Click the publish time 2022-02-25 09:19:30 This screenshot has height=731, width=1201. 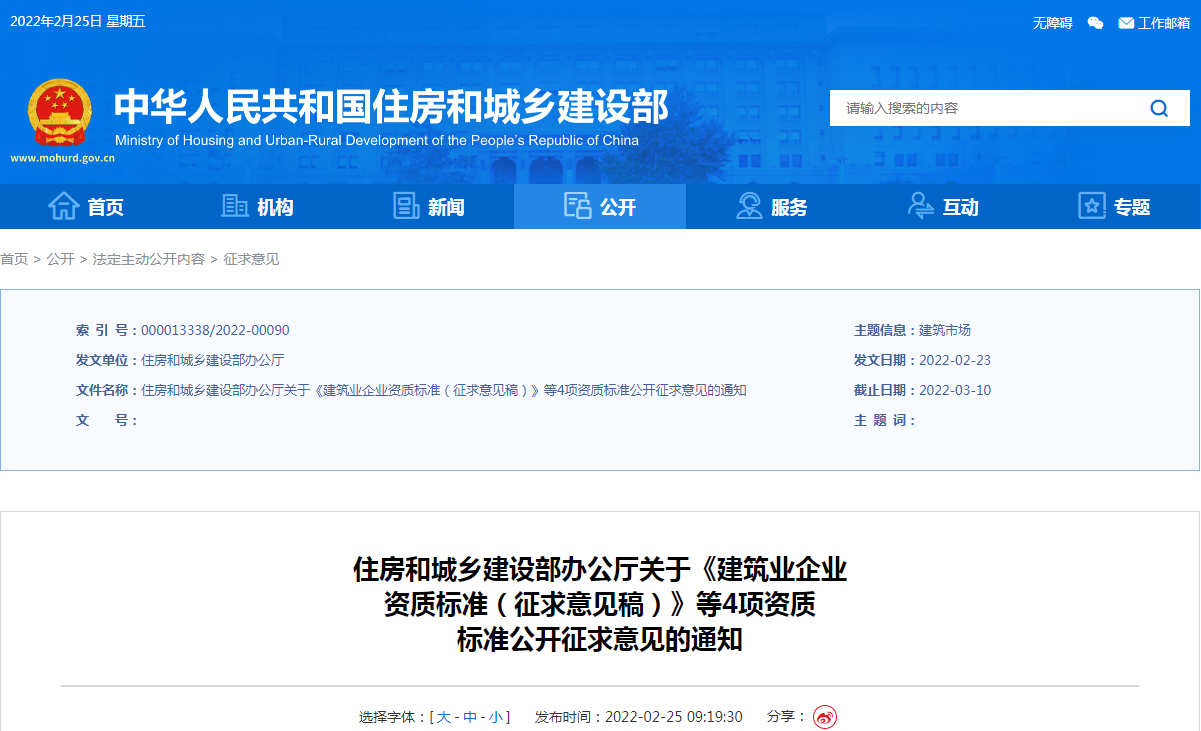tap(673, 717)
